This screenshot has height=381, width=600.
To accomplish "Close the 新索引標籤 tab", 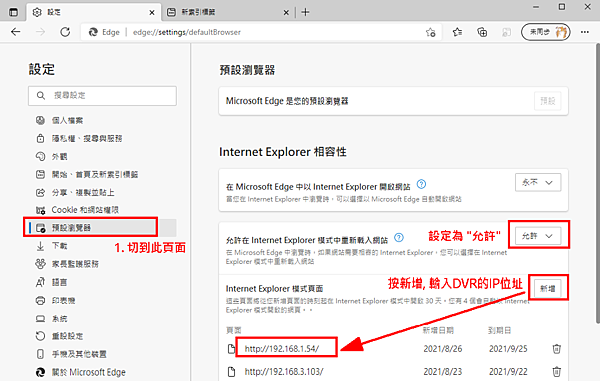I will click(286, 13).
